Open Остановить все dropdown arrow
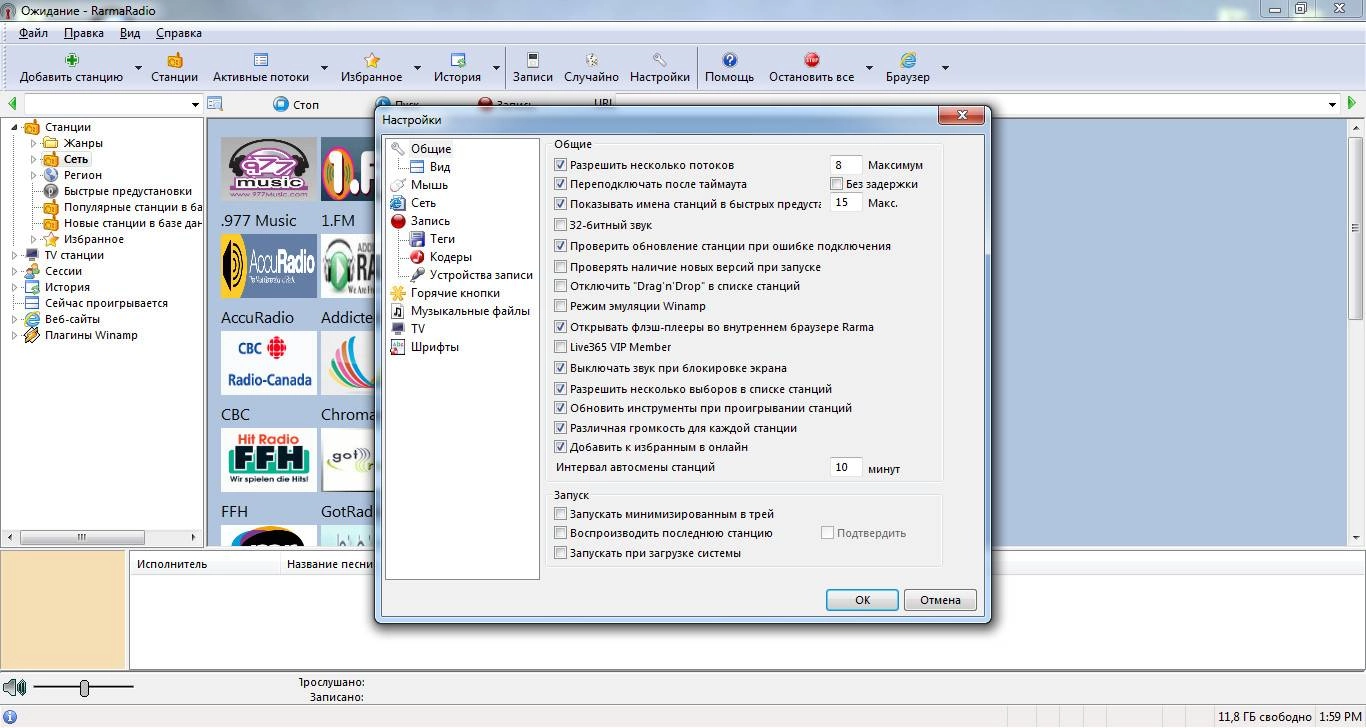This screenshot has height=728, width=1366. (868, 69)
